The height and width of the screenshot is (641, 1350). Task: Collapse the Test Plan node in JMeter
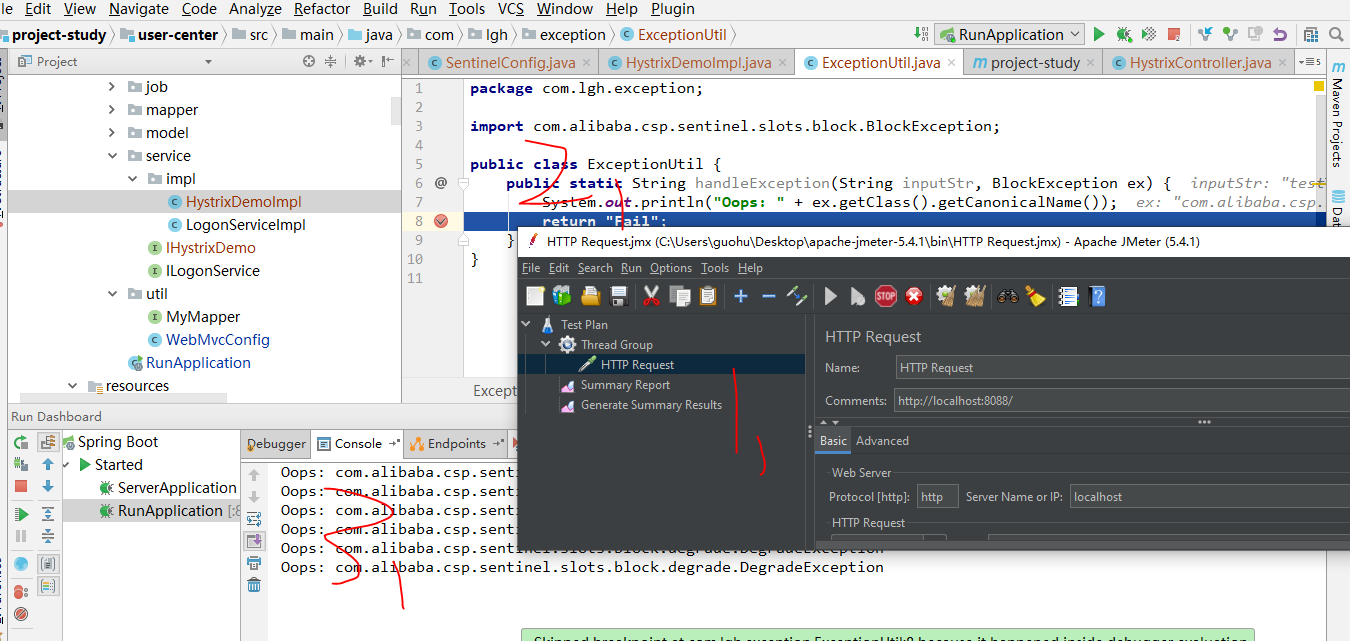(x=527, y=324)
